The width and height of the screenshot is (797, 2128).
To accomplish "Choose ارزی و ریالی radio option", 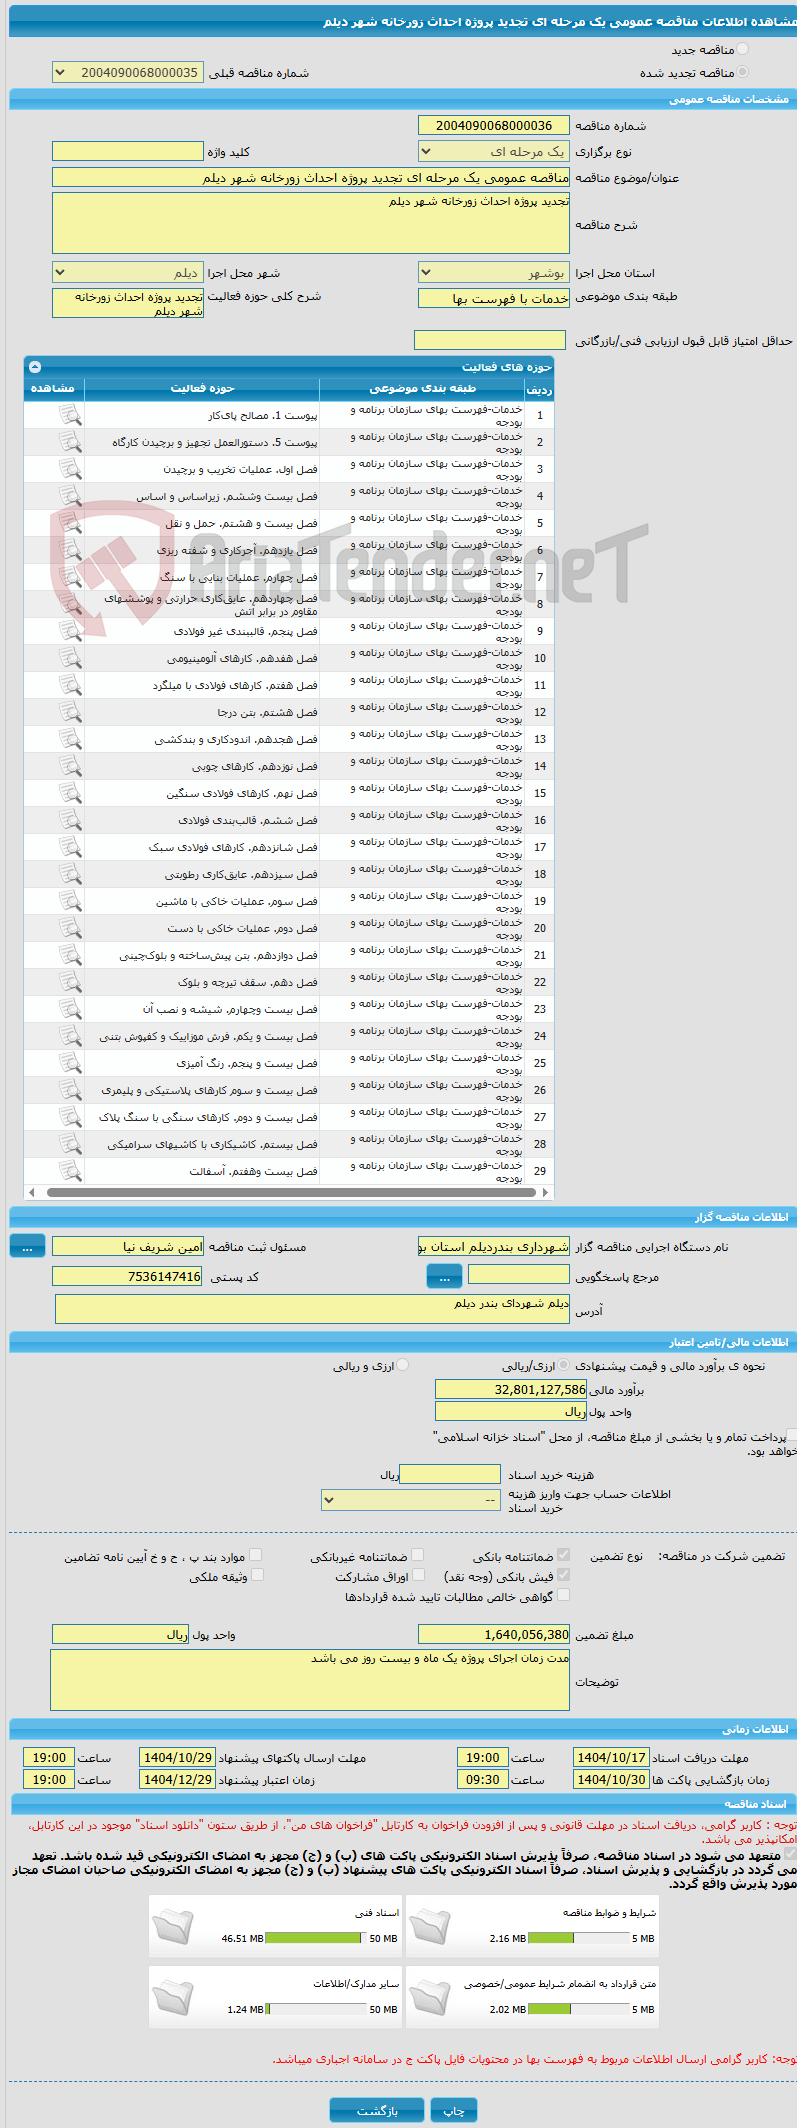I will point(402,1365).
